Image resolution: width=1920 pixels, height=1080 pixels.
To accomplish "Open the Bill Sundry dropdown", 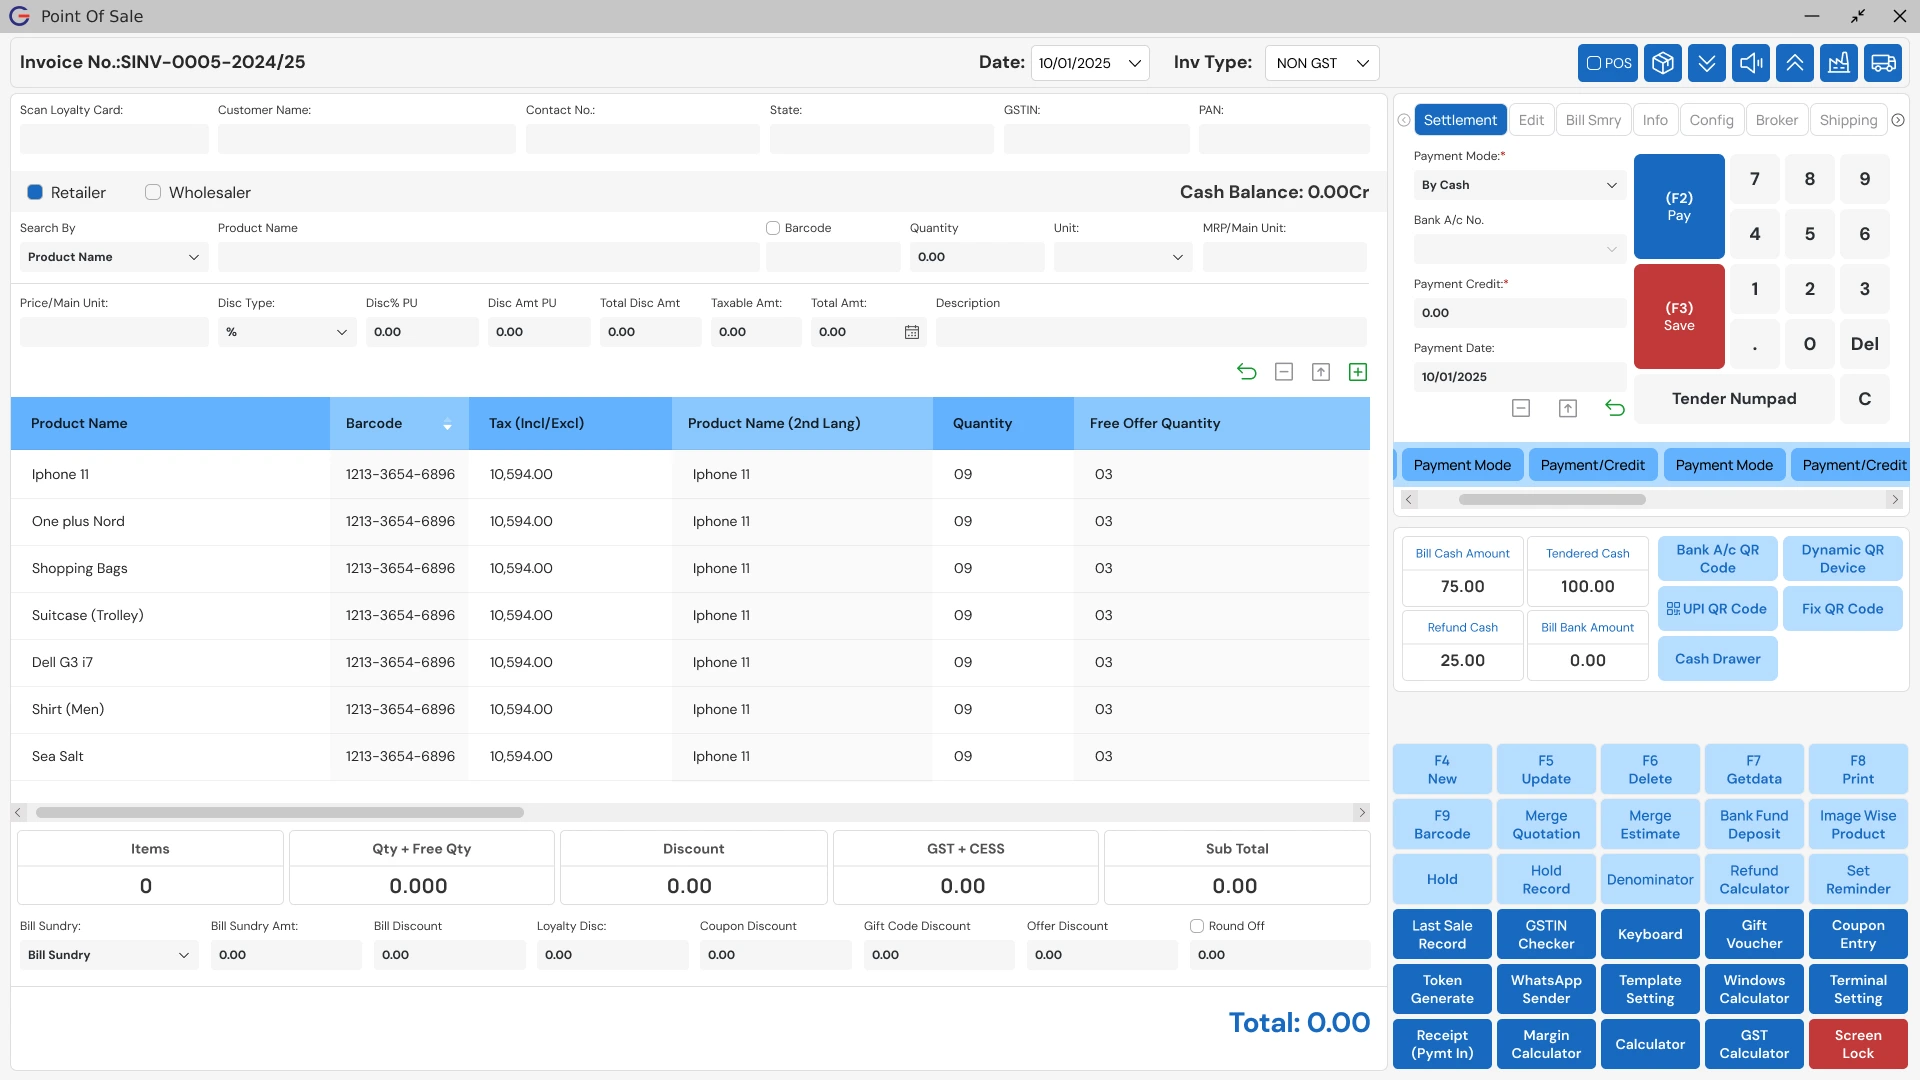I will pyautogui.click(x=108, y=955).
